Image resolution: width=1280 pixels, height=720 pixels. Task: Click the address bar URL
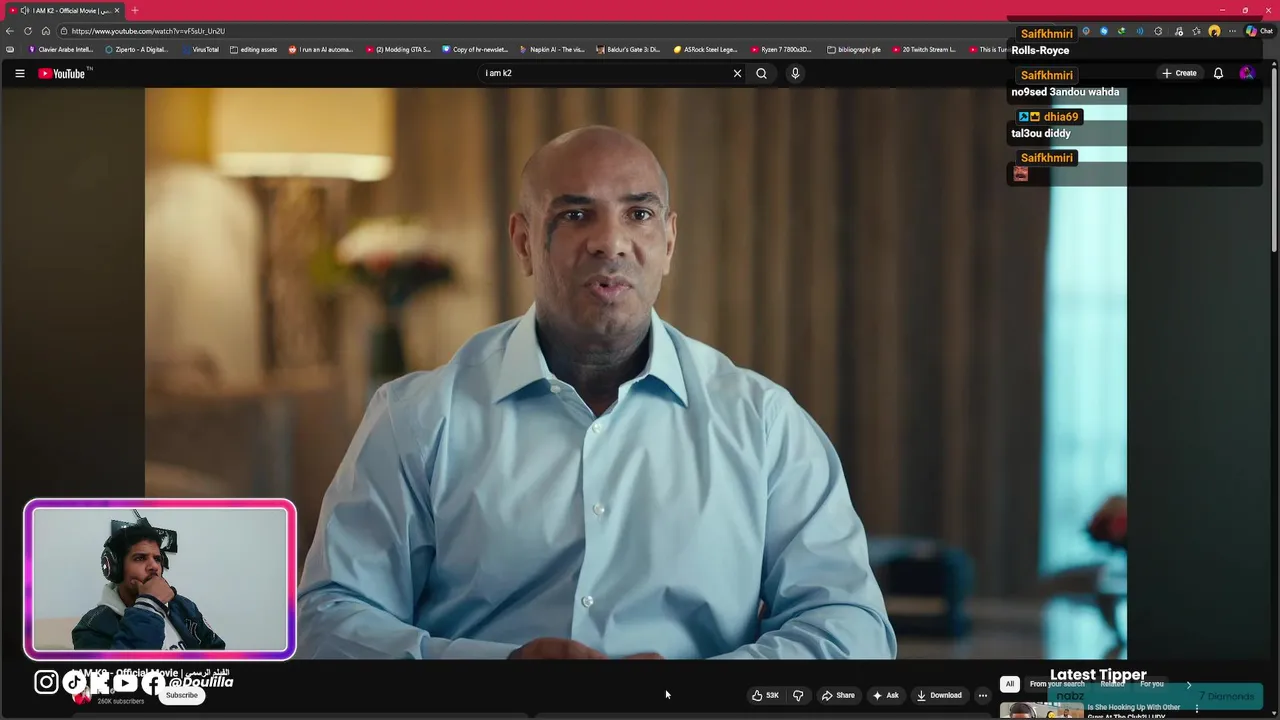(x=148, y=31)
